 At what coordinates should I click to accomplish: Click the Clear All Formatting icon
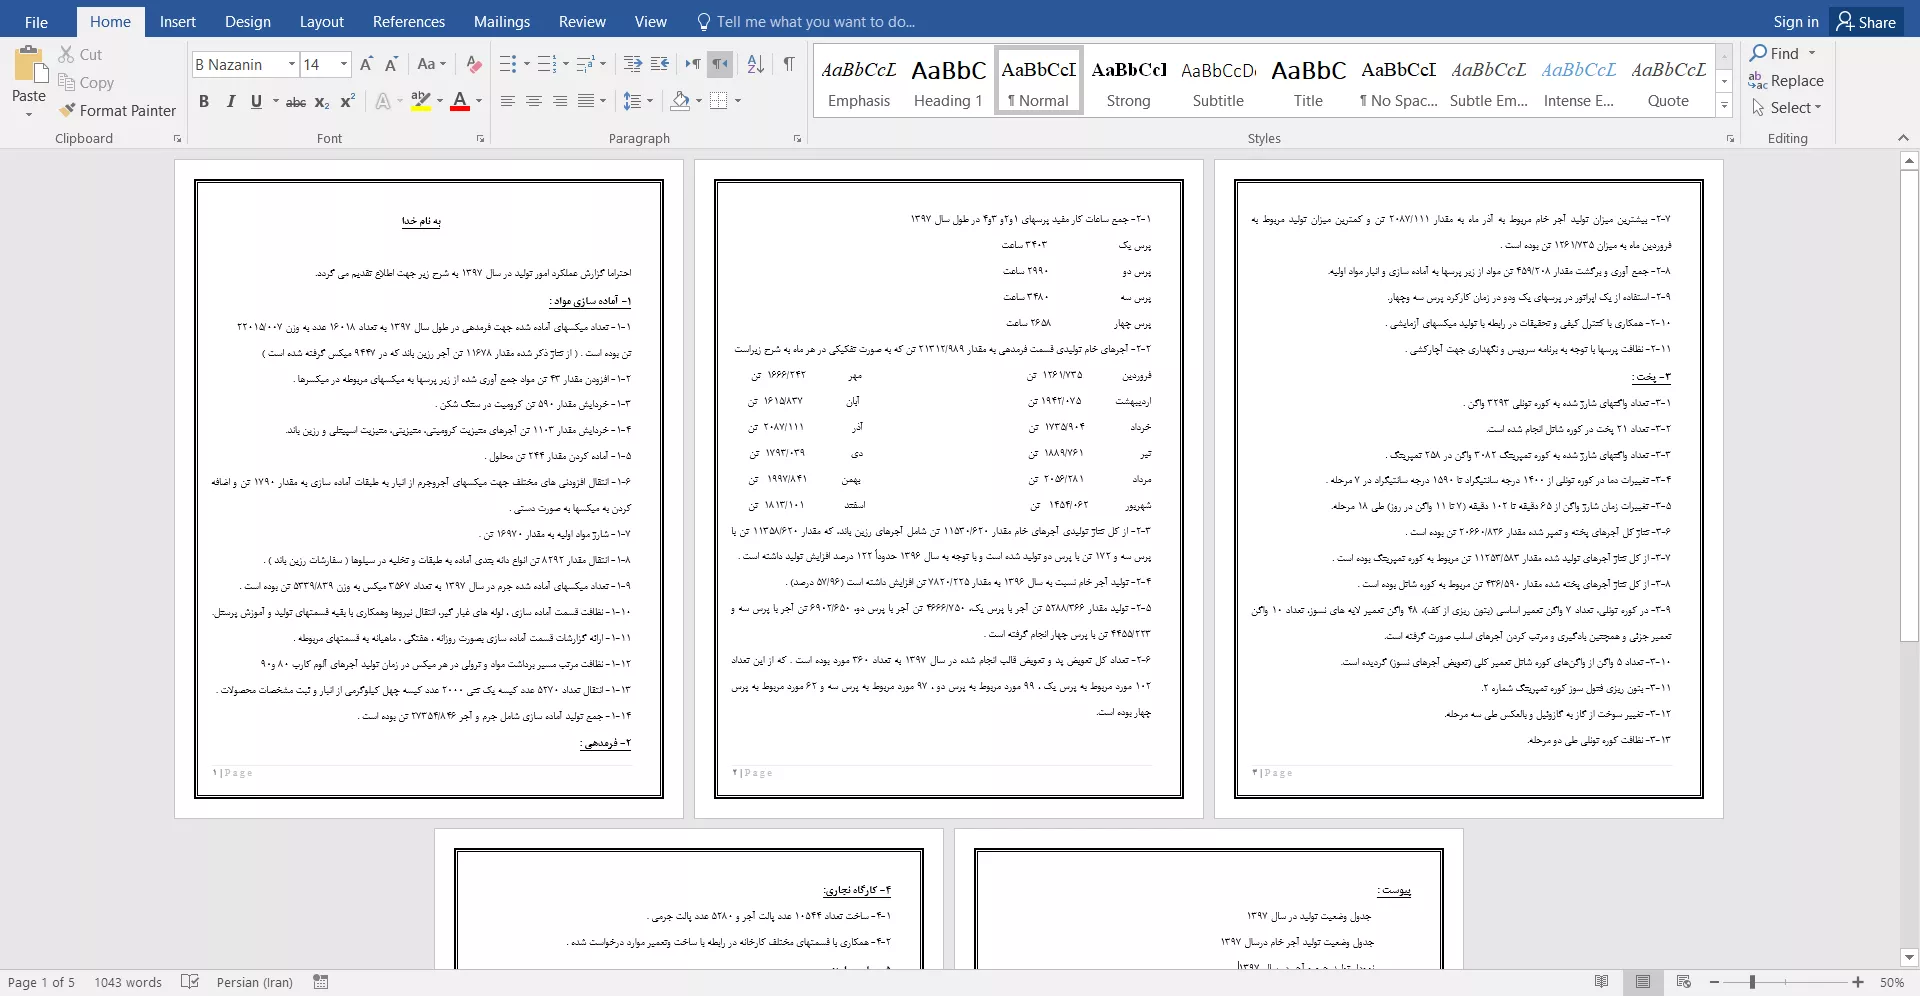[x=474, y=65]
